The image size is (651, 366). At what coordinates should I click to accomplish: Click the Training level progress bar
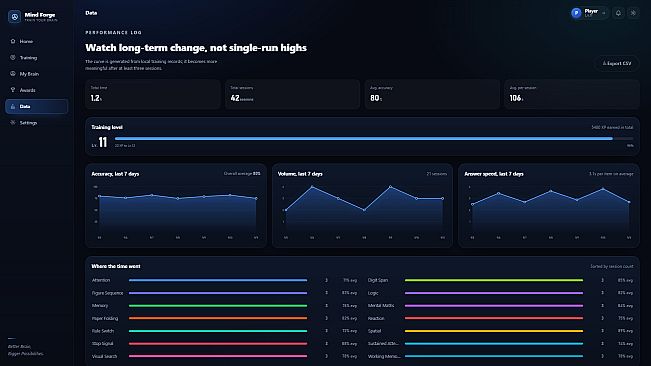point(374,139)
